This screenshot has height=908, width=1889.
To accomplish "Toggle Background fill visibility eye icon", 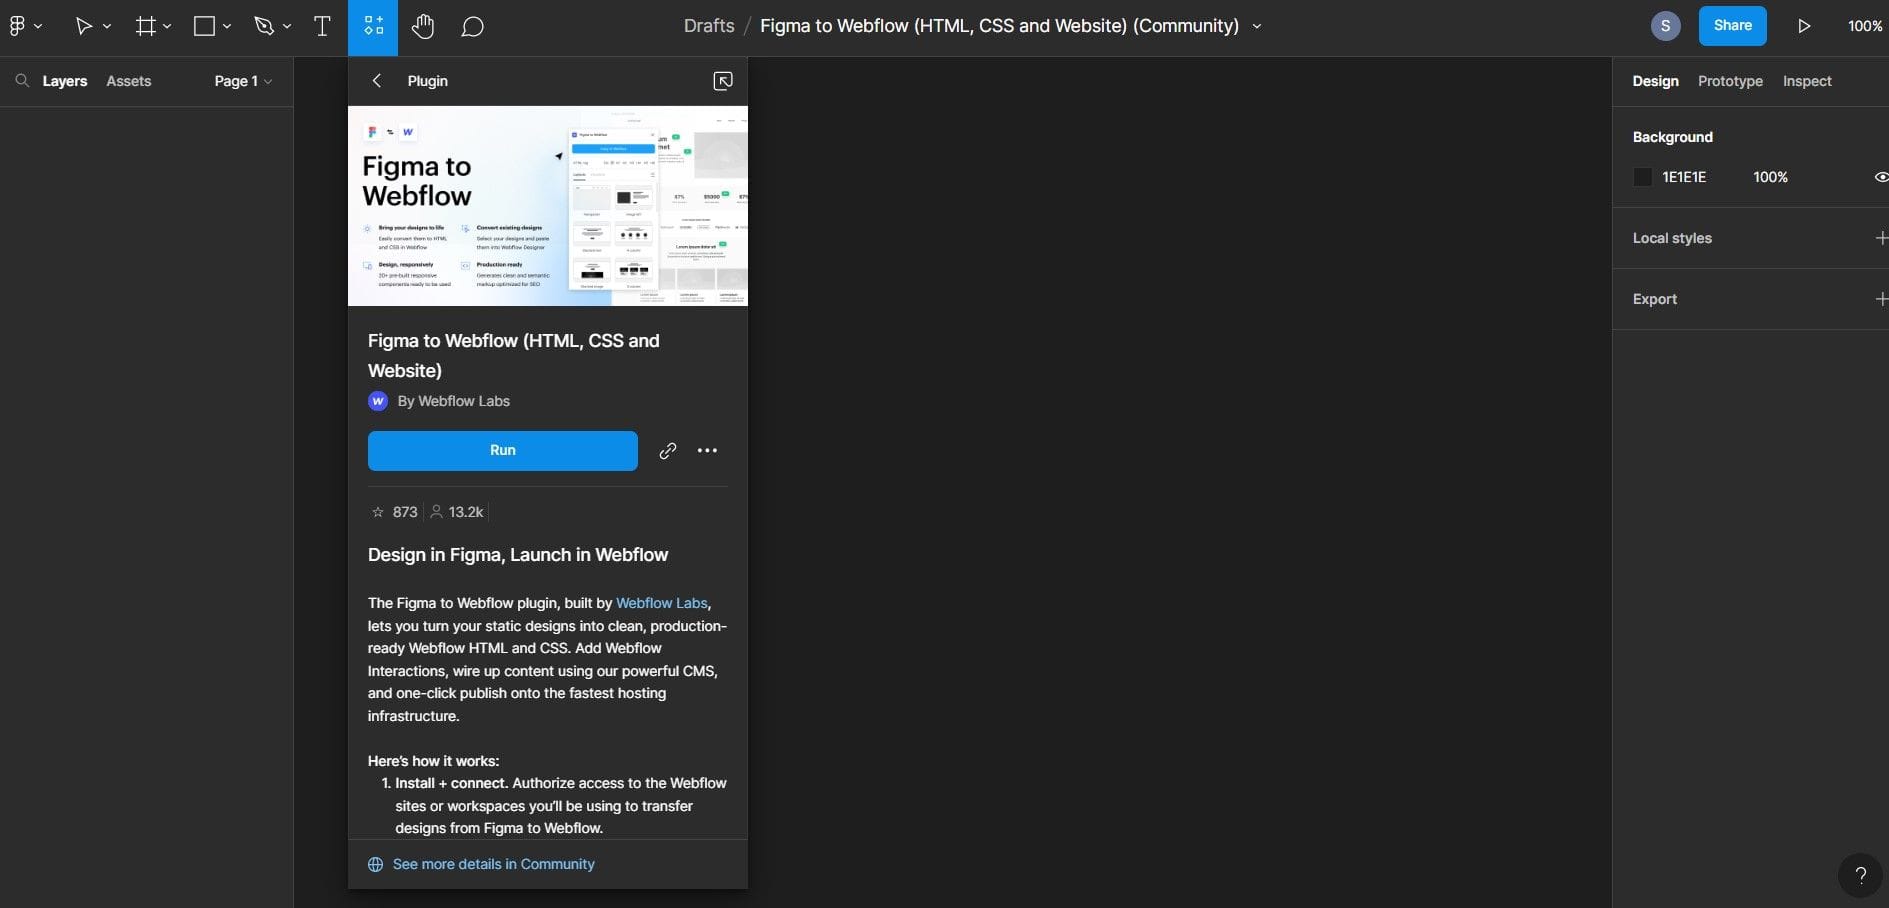I will 1880,177.
